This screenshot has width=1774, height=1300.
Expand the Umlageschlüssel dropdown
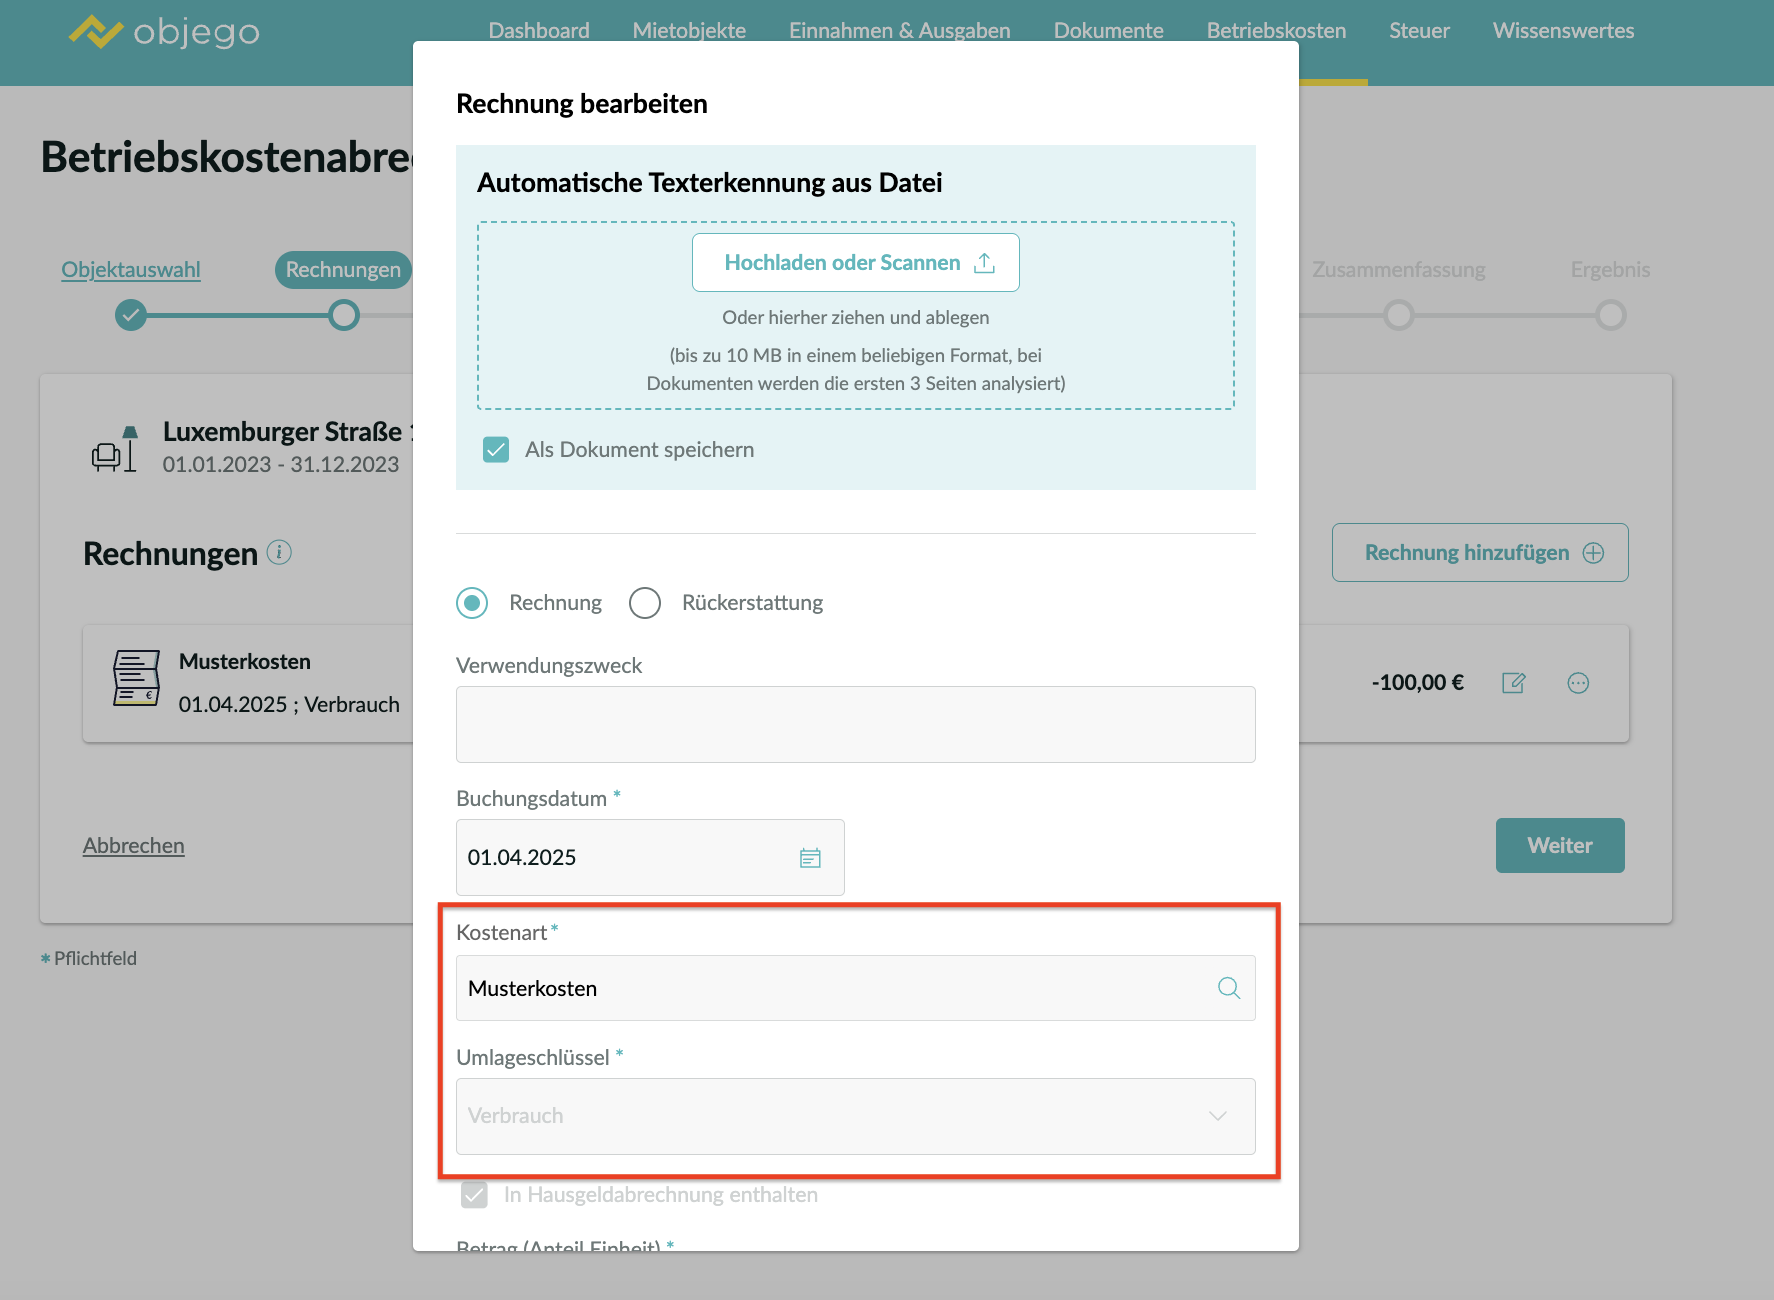(x=855, y=1116)
